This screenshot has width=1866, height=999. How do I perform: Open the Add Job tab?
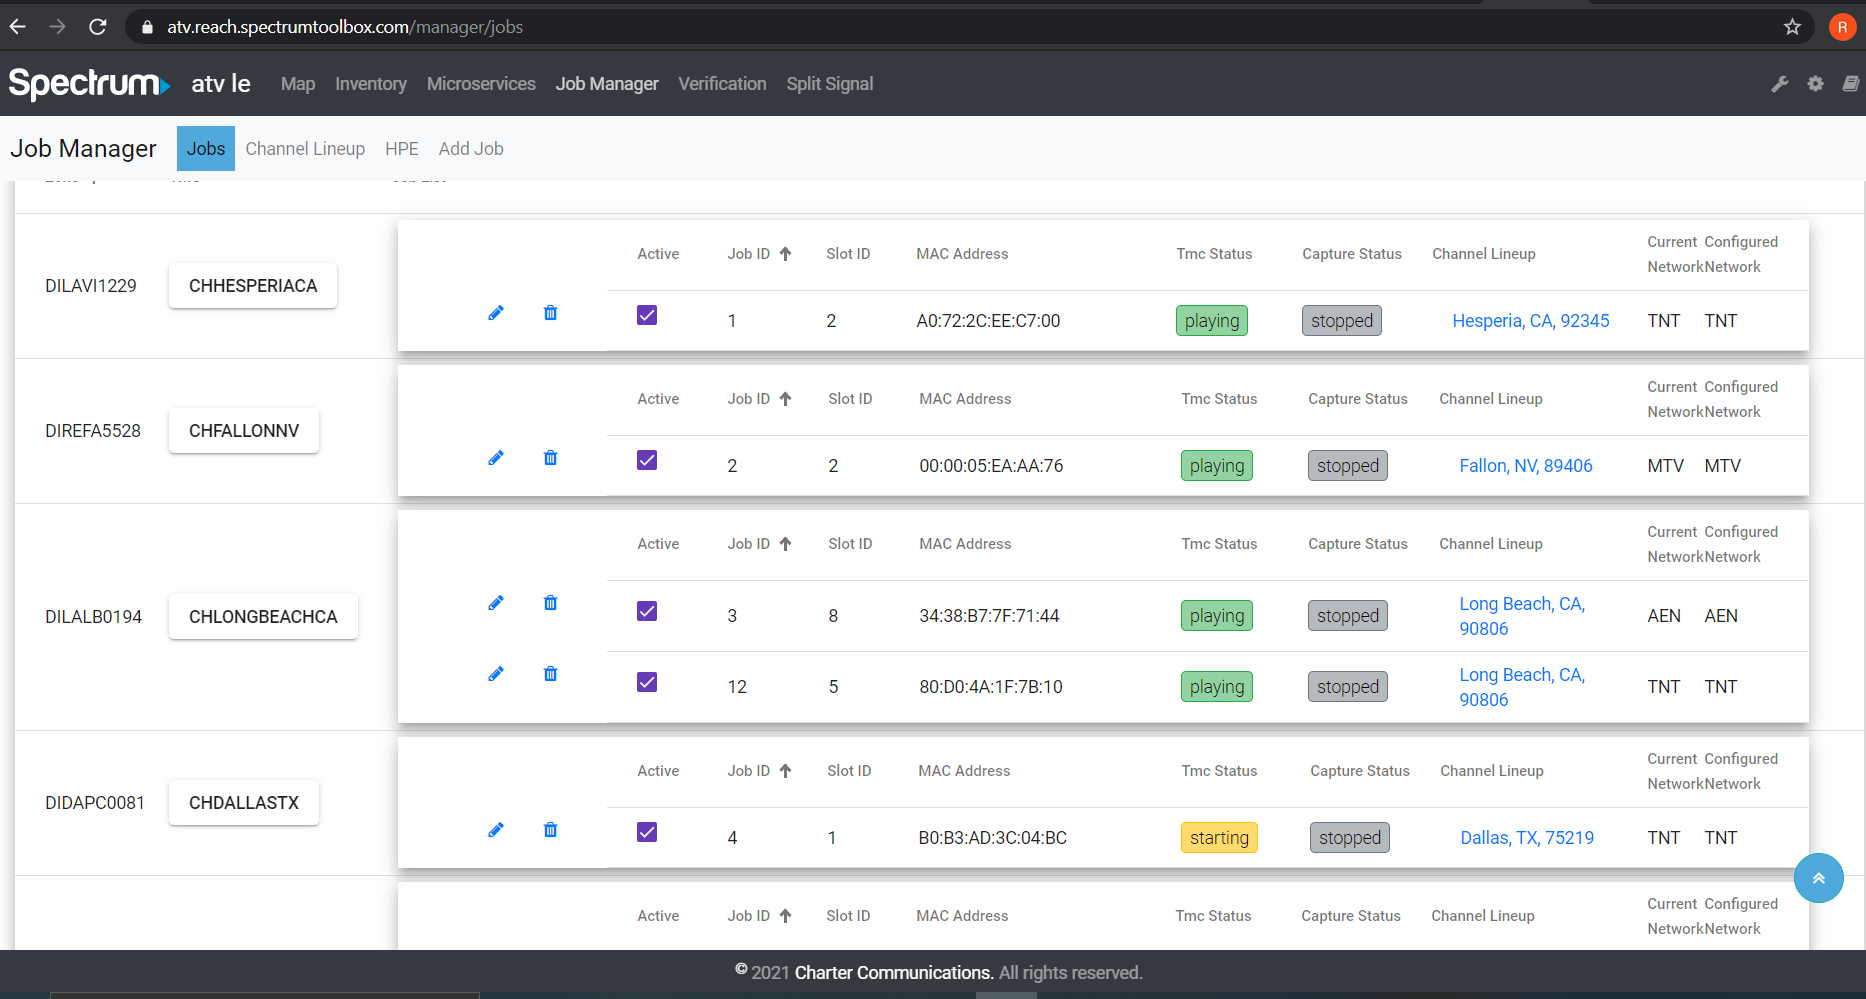click(x=471, y=148)
